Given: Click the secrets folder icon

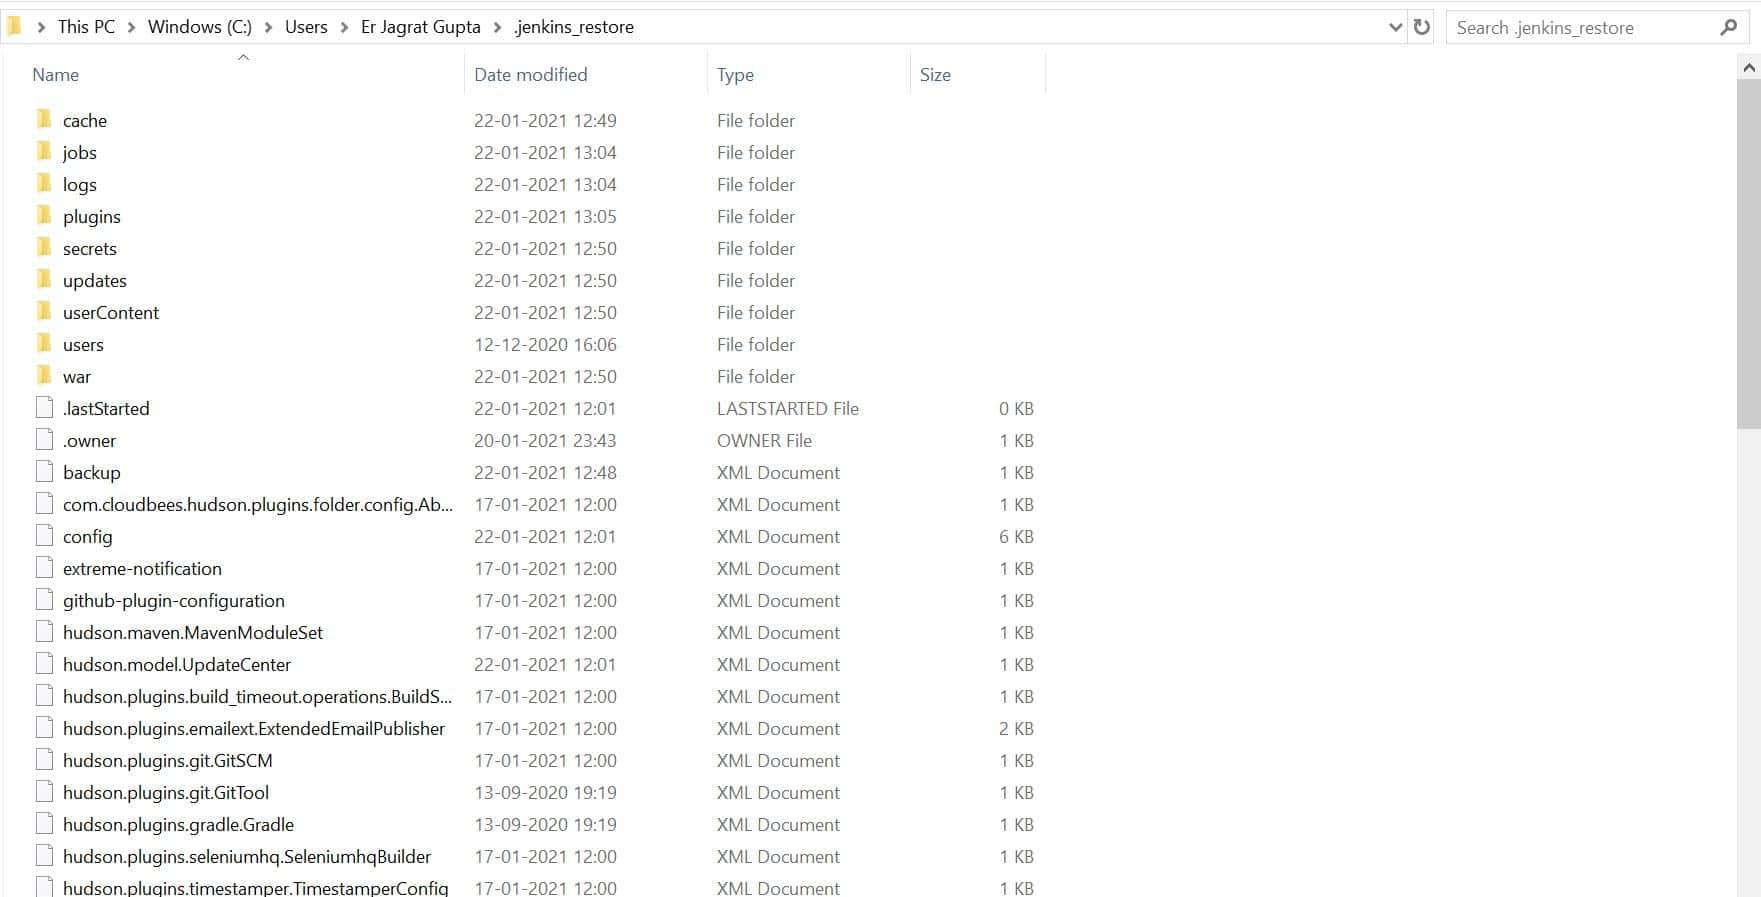Looking at the screenshot, I should coord(44,248).
